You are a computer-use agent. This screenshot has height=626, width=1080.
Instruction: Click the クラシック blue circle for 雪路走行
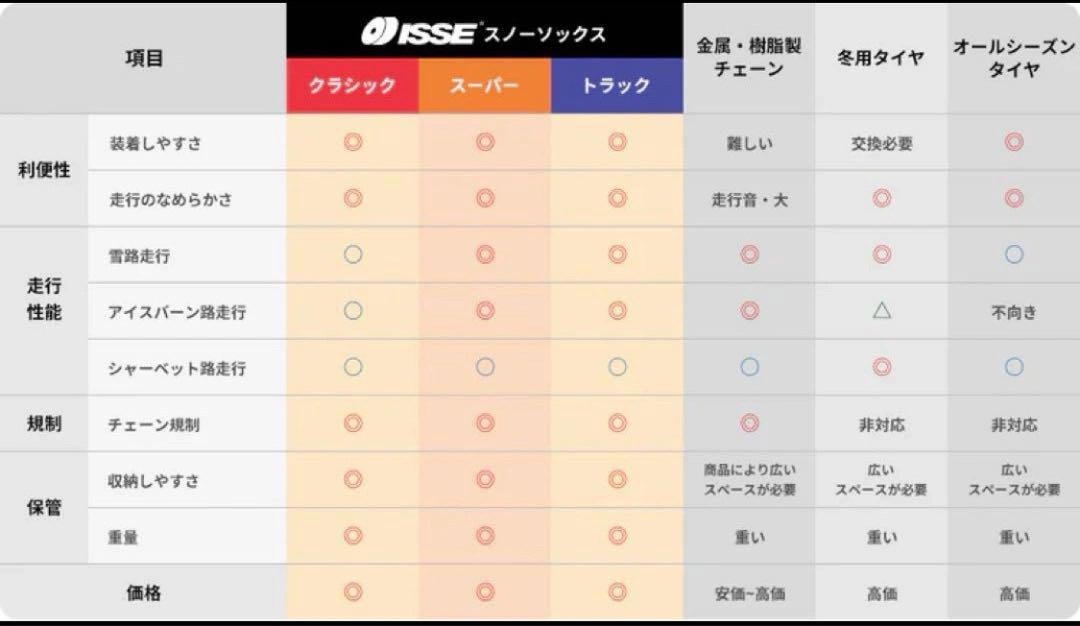click(x=352, y=255)
